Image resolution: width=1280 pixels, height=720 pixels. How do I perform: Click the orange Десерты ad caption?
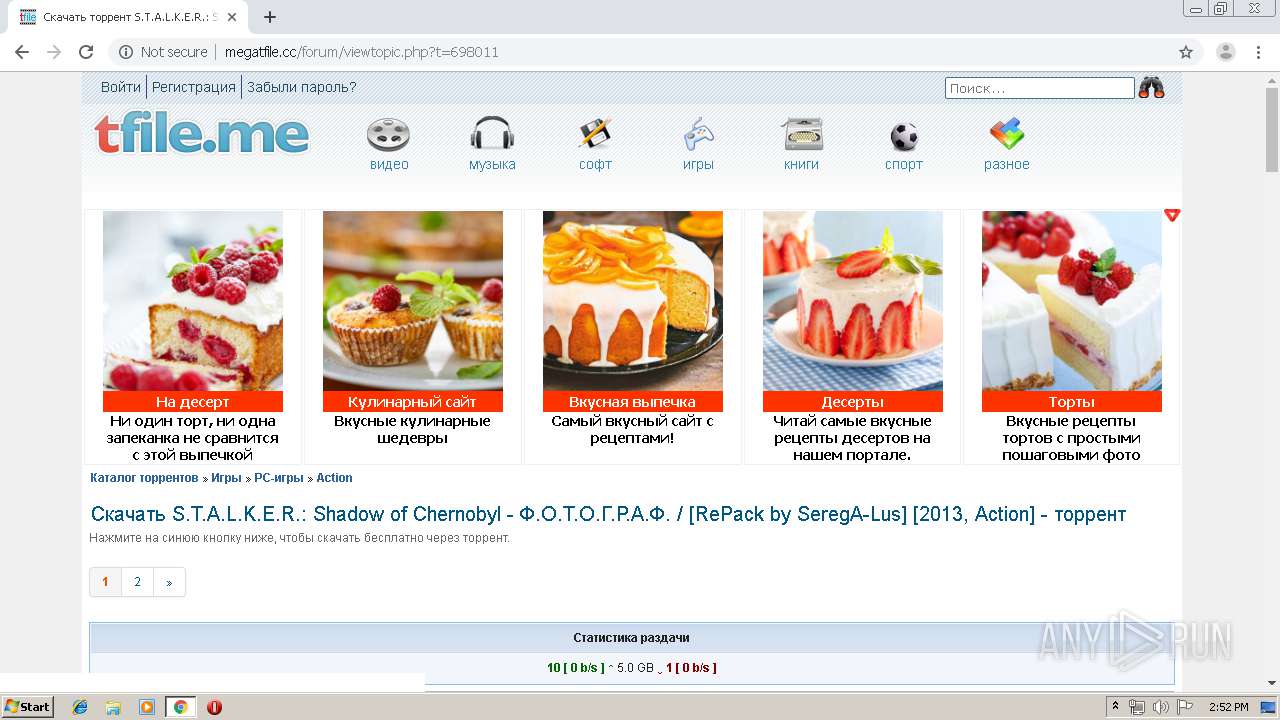(x=853, y=402)
